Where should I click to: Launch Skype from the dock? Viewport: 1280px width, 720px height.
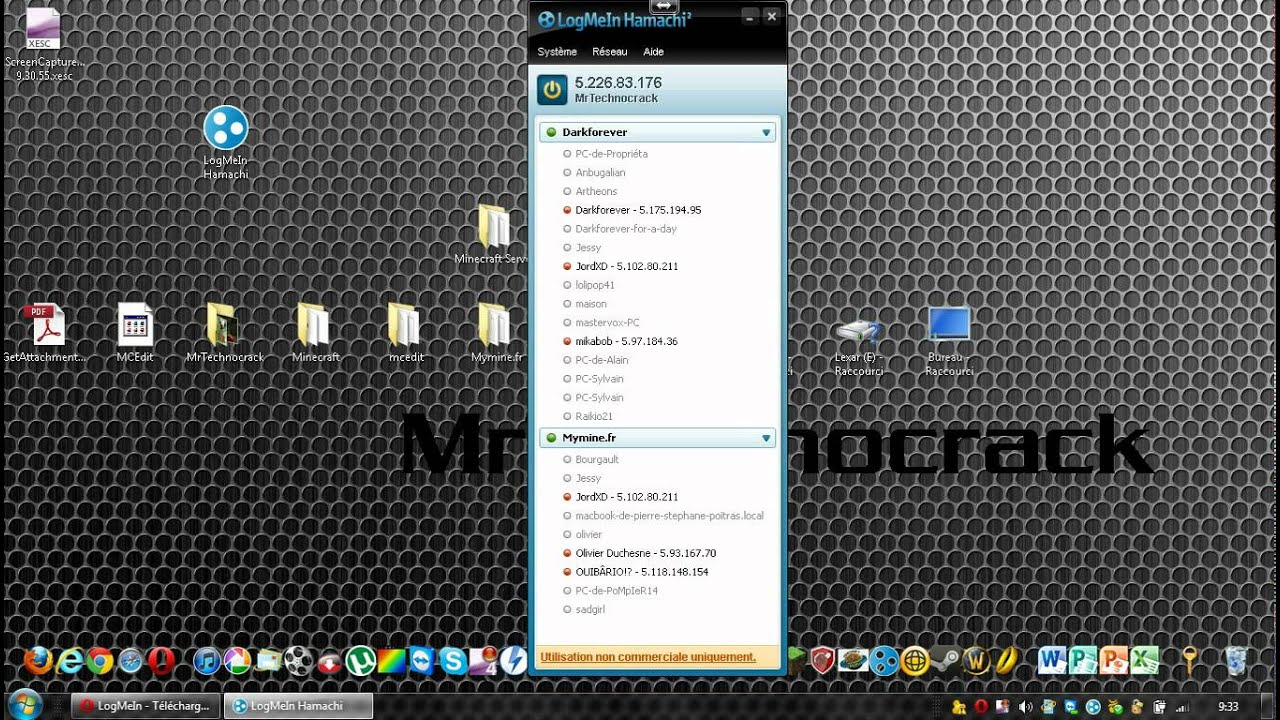pyautogui.click(x=453, y=661)
